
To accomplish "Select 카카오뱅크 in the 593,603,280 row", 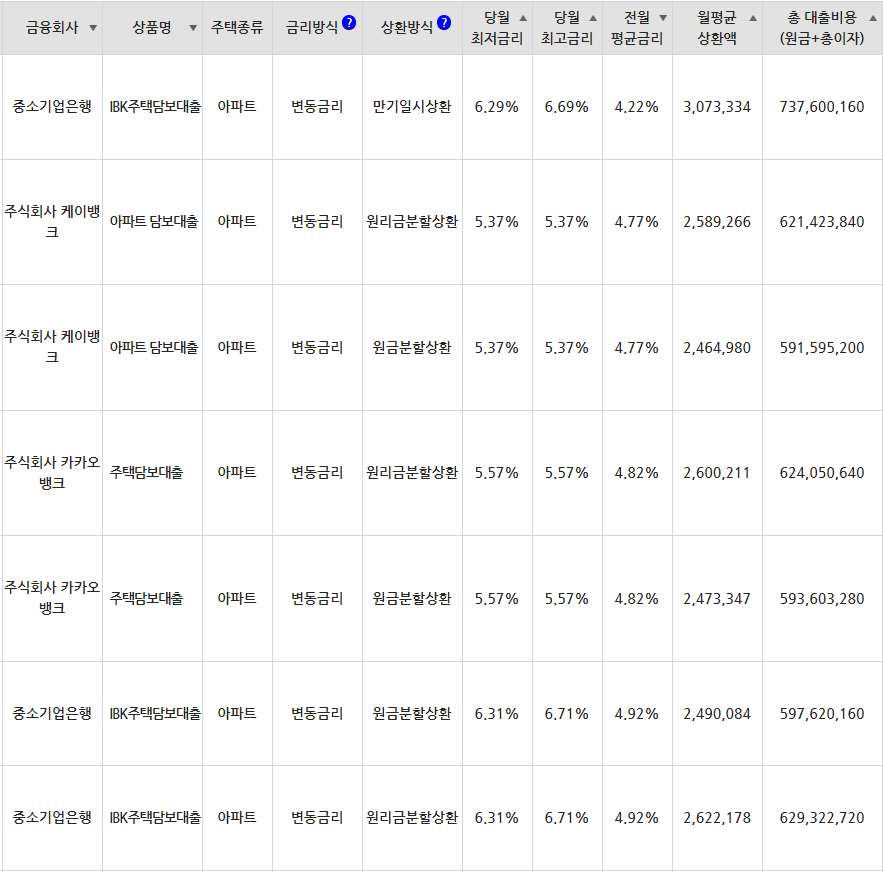I will point(52,598).
